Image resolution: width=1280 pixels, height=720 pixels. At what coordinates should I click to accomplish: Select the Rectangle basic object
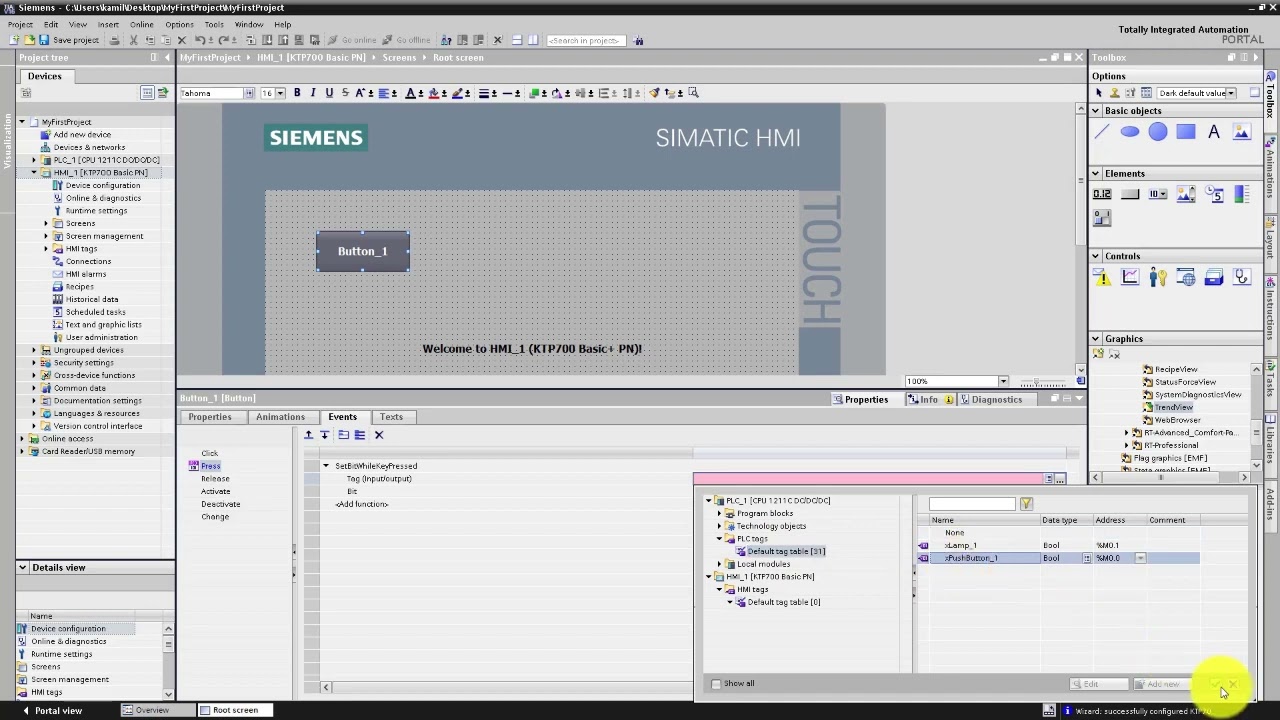coord(1186,132)
